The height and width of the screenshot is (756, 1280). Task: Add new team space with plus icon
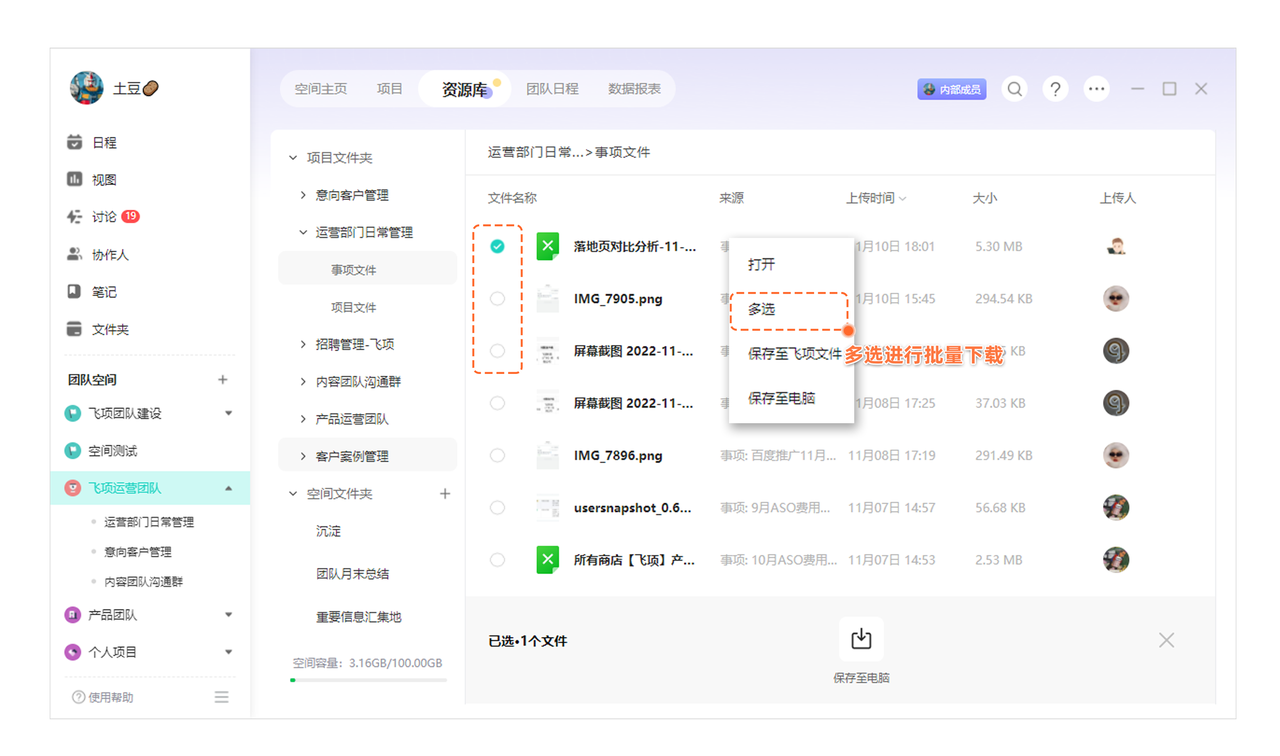point(223,380)
